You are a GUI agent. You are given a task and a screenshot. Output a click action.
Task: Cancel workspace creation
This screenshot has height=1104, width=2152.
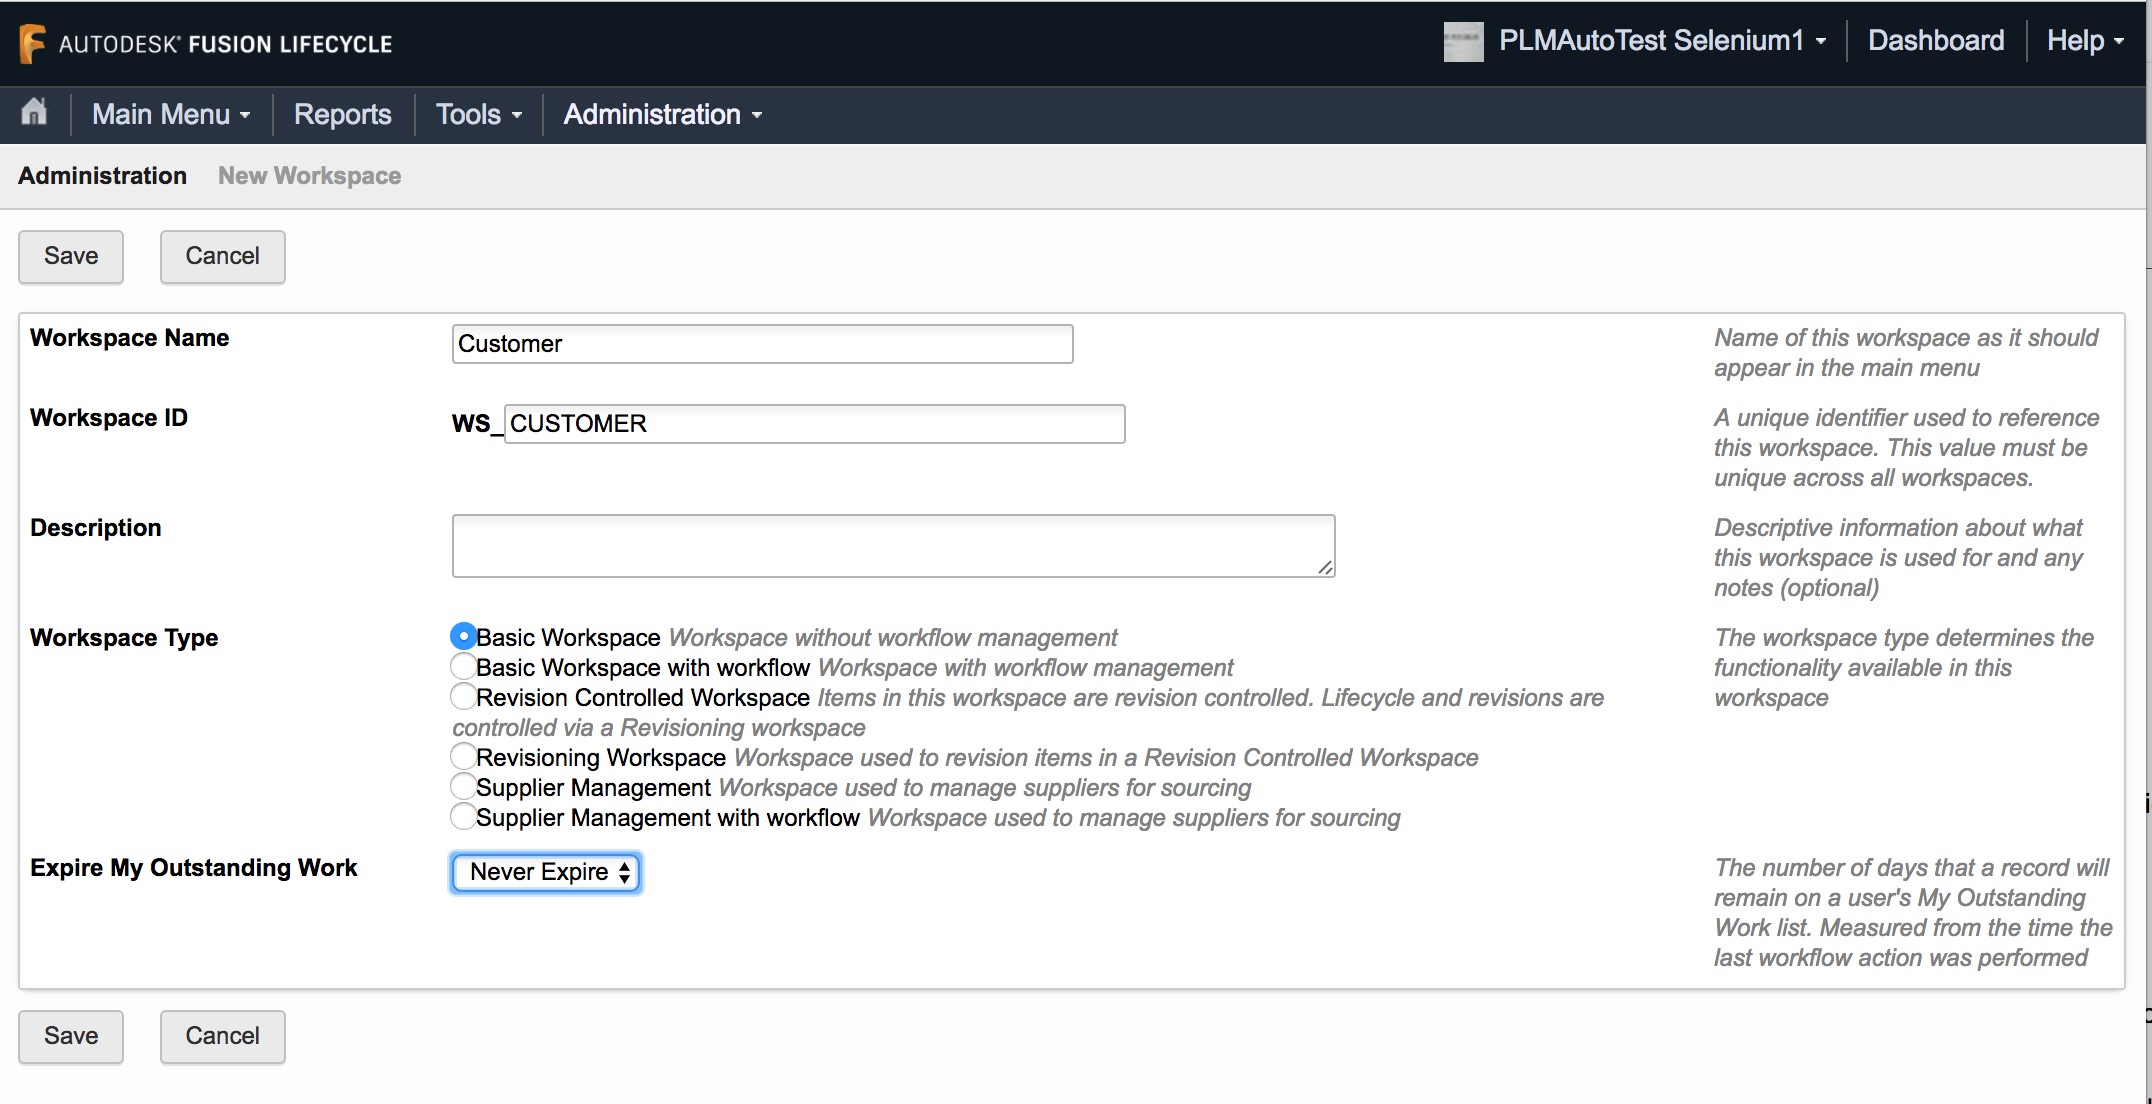point(222,256)
